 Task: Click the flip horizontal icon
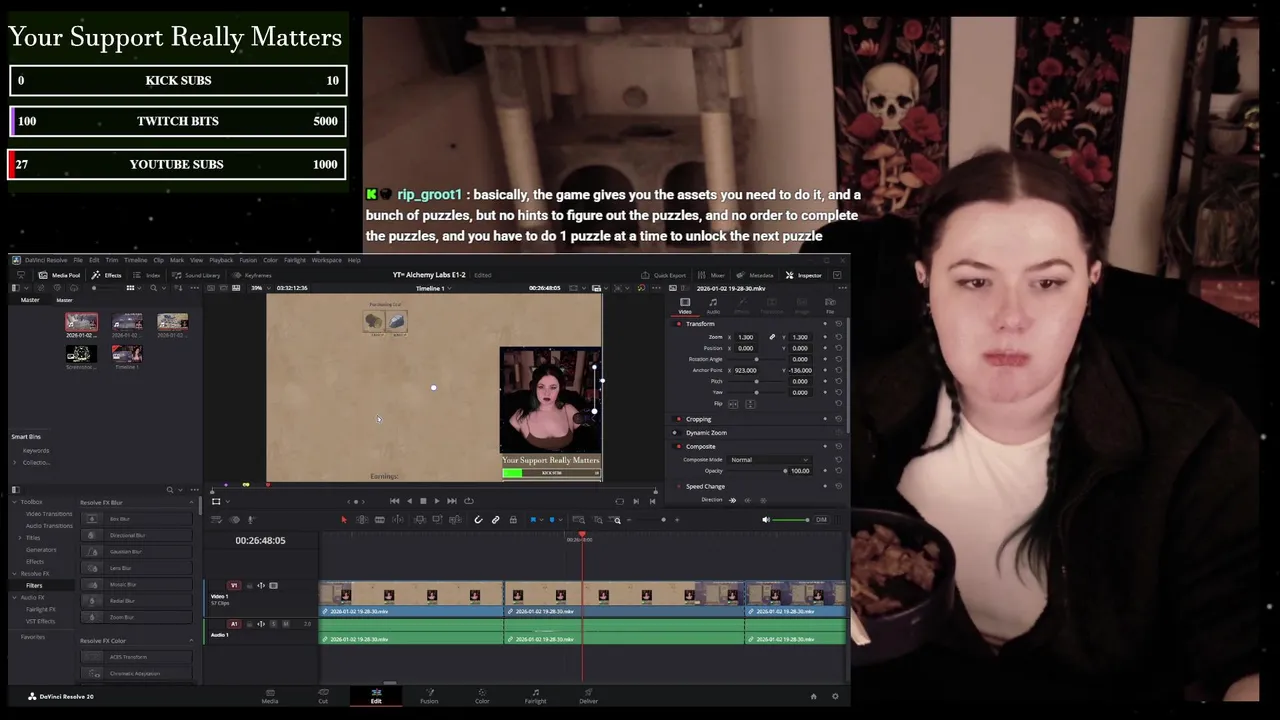733,404
